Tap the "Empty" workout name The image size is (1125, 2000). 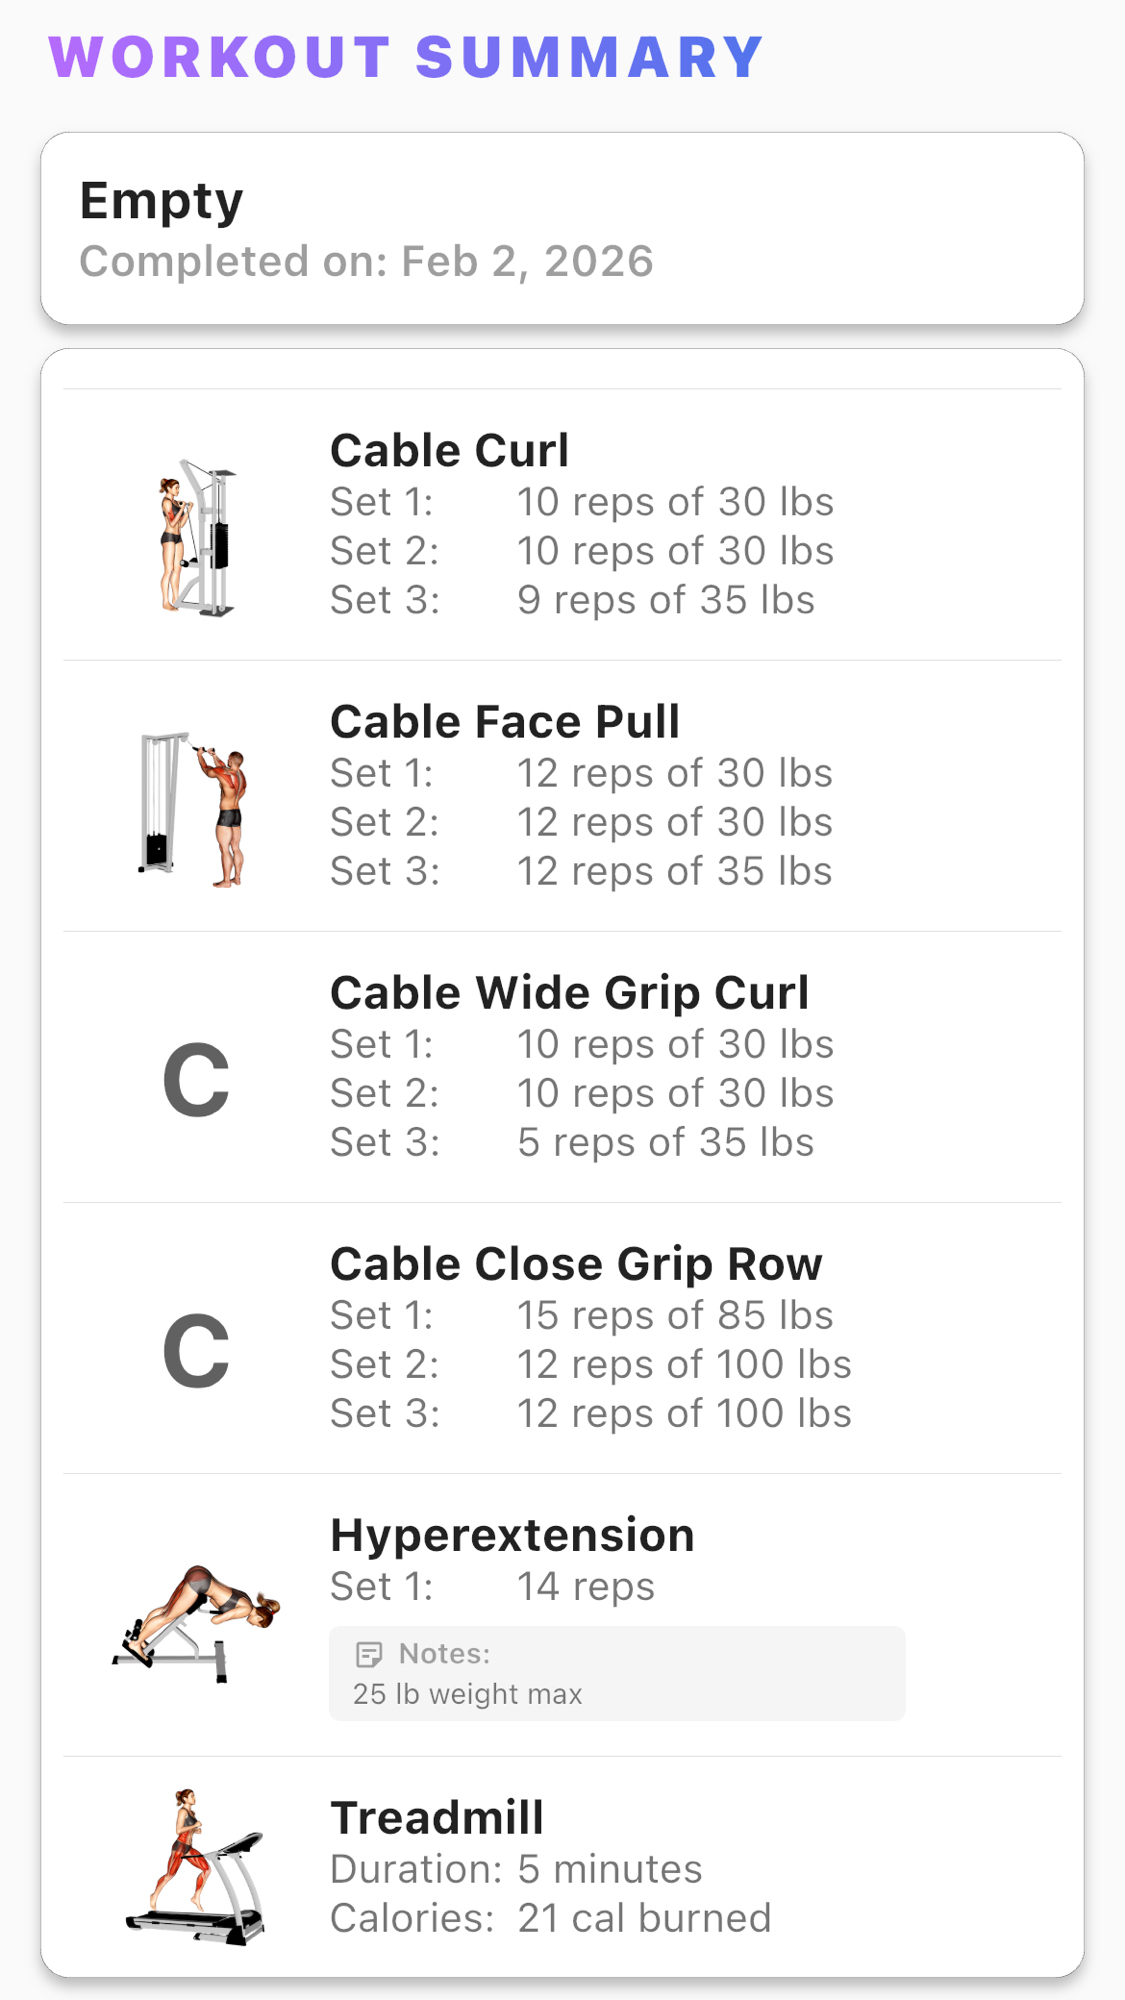pos(161,201)
